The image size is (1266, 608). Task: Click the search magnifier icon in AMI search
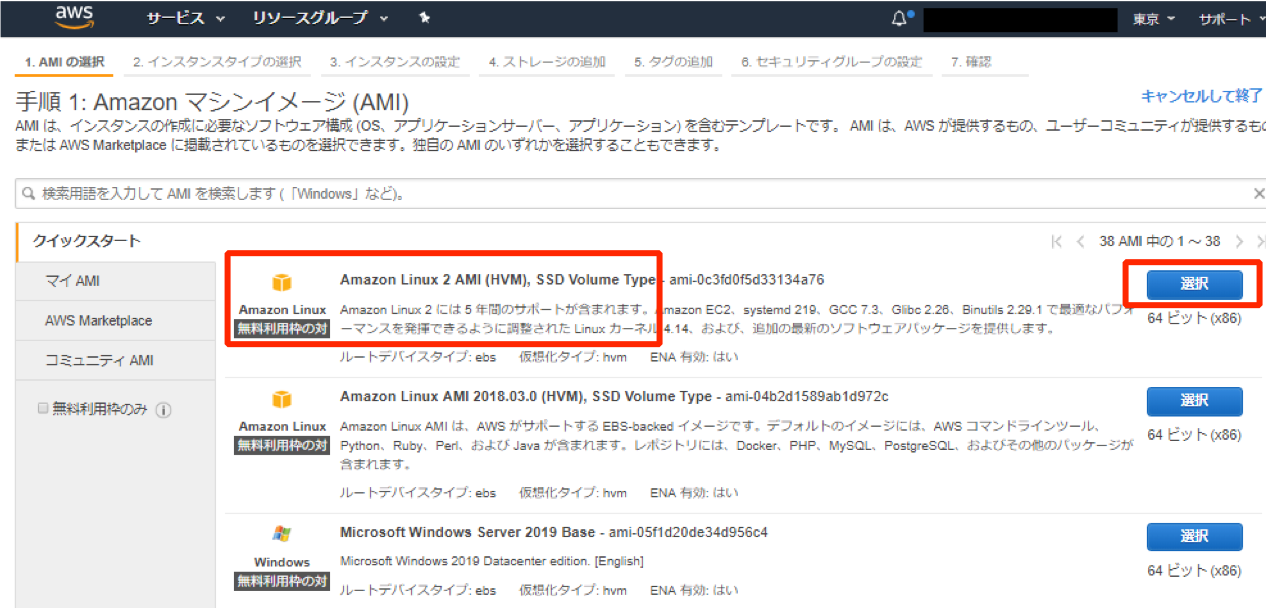click(29, 193)
